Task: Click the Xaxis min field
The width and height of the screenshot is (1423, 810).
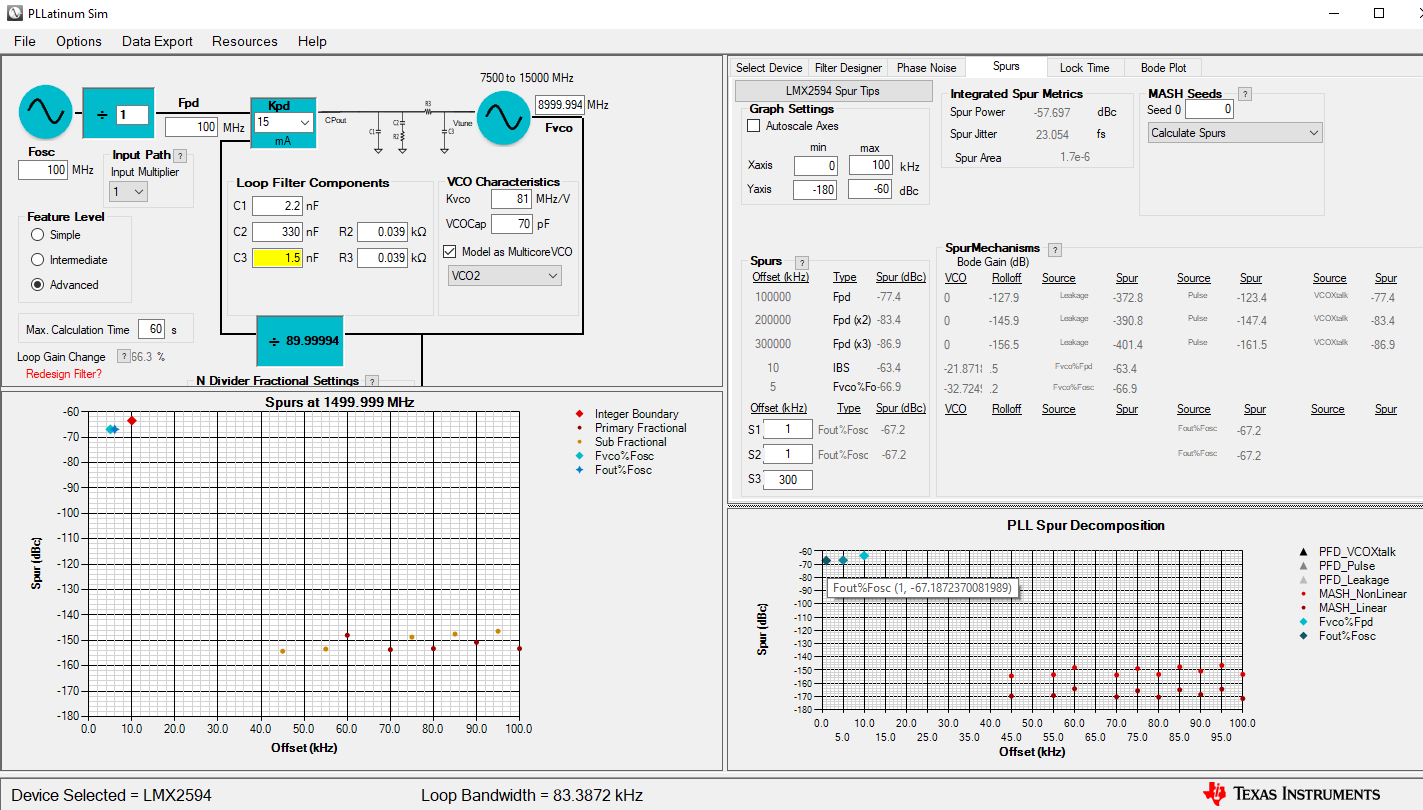Action: click(815, 165)
